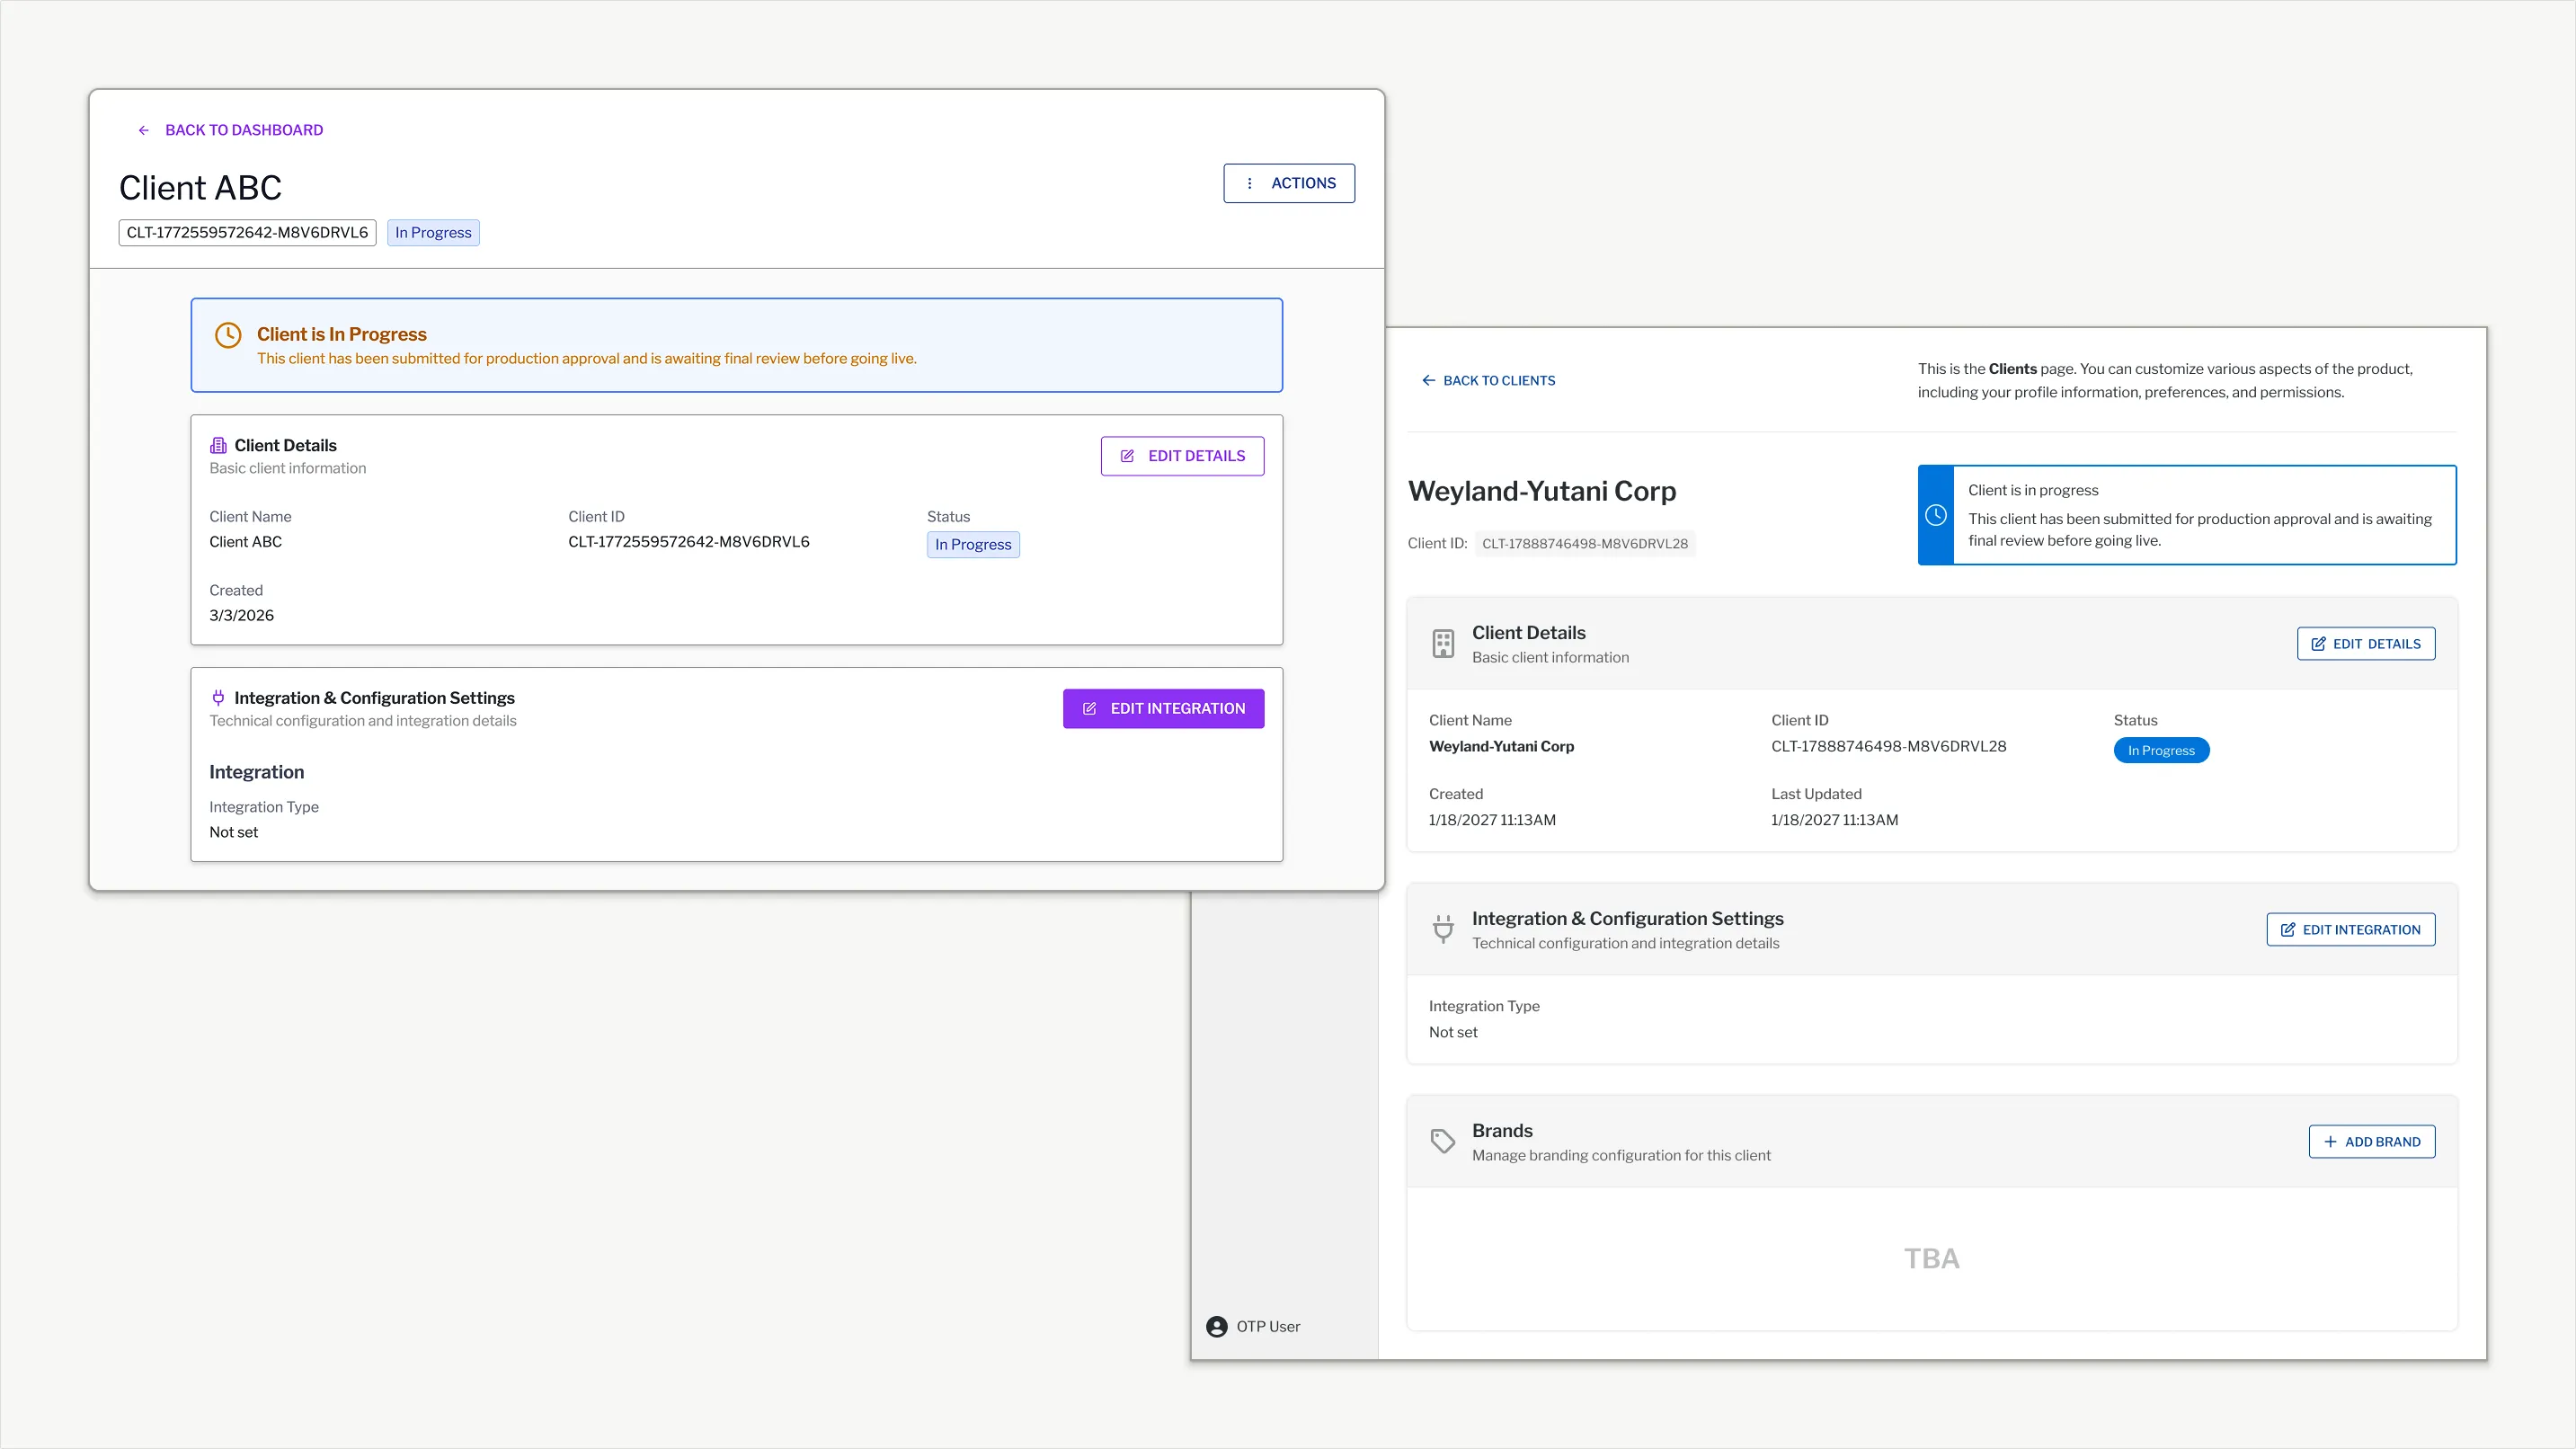Click the gray building icon by Client Details

1443,644
